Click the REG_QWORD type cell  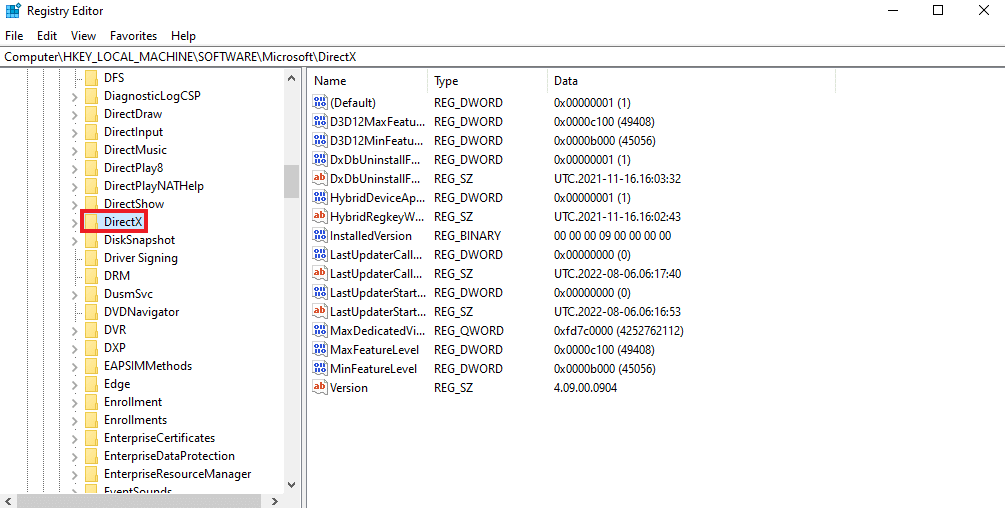469,331
